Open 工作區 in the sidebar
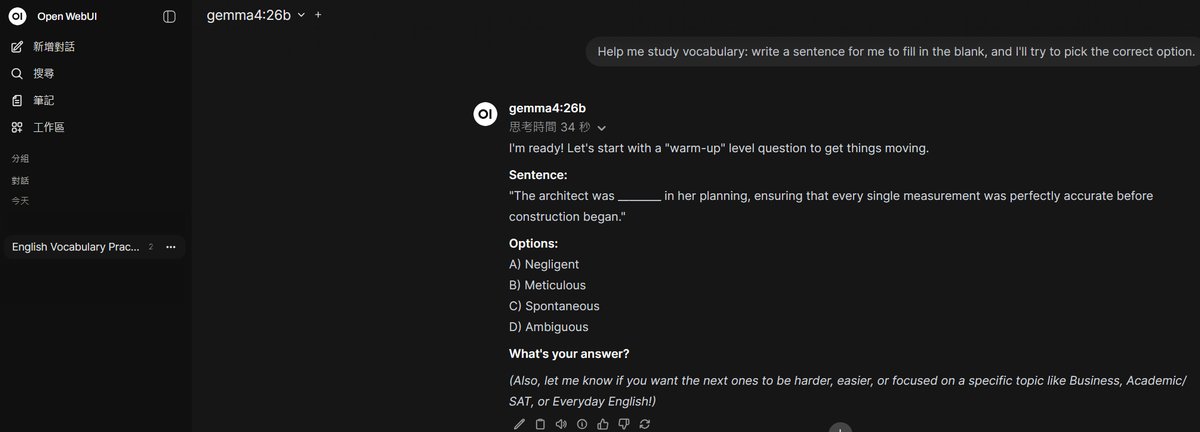The height and width of the screenshot is (432, 1200). coord(48,128)
